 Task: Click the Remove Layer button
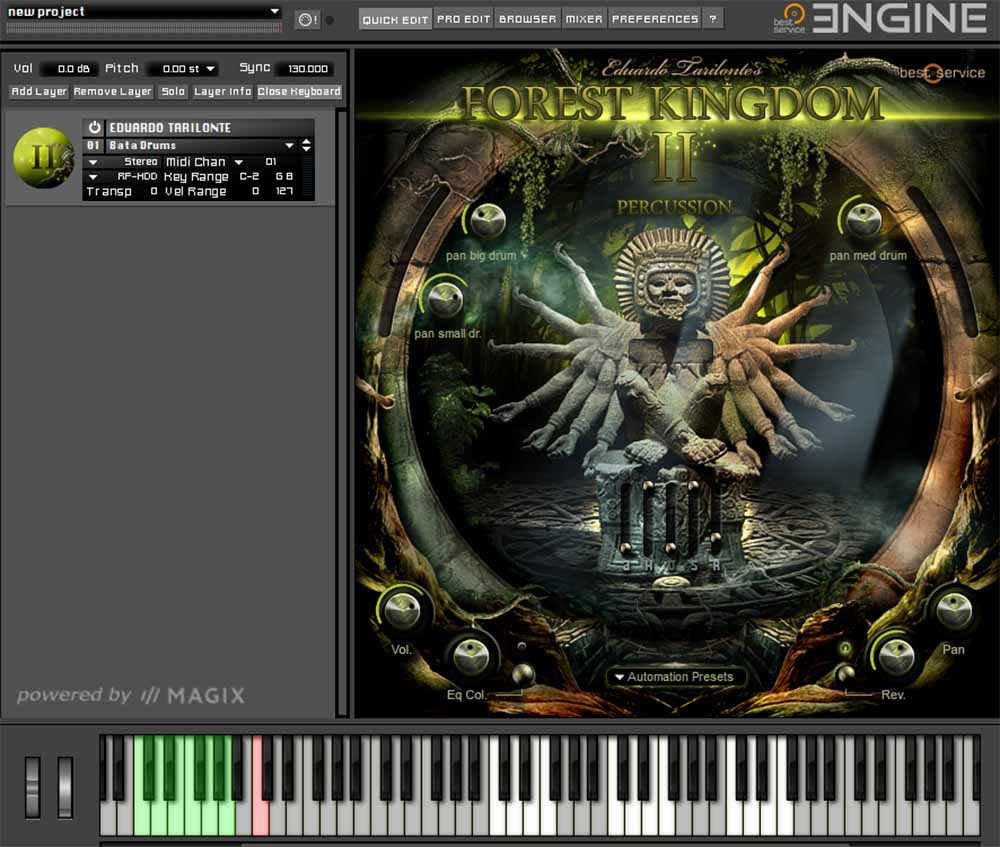pyautogui.click(x=113, y=92)
